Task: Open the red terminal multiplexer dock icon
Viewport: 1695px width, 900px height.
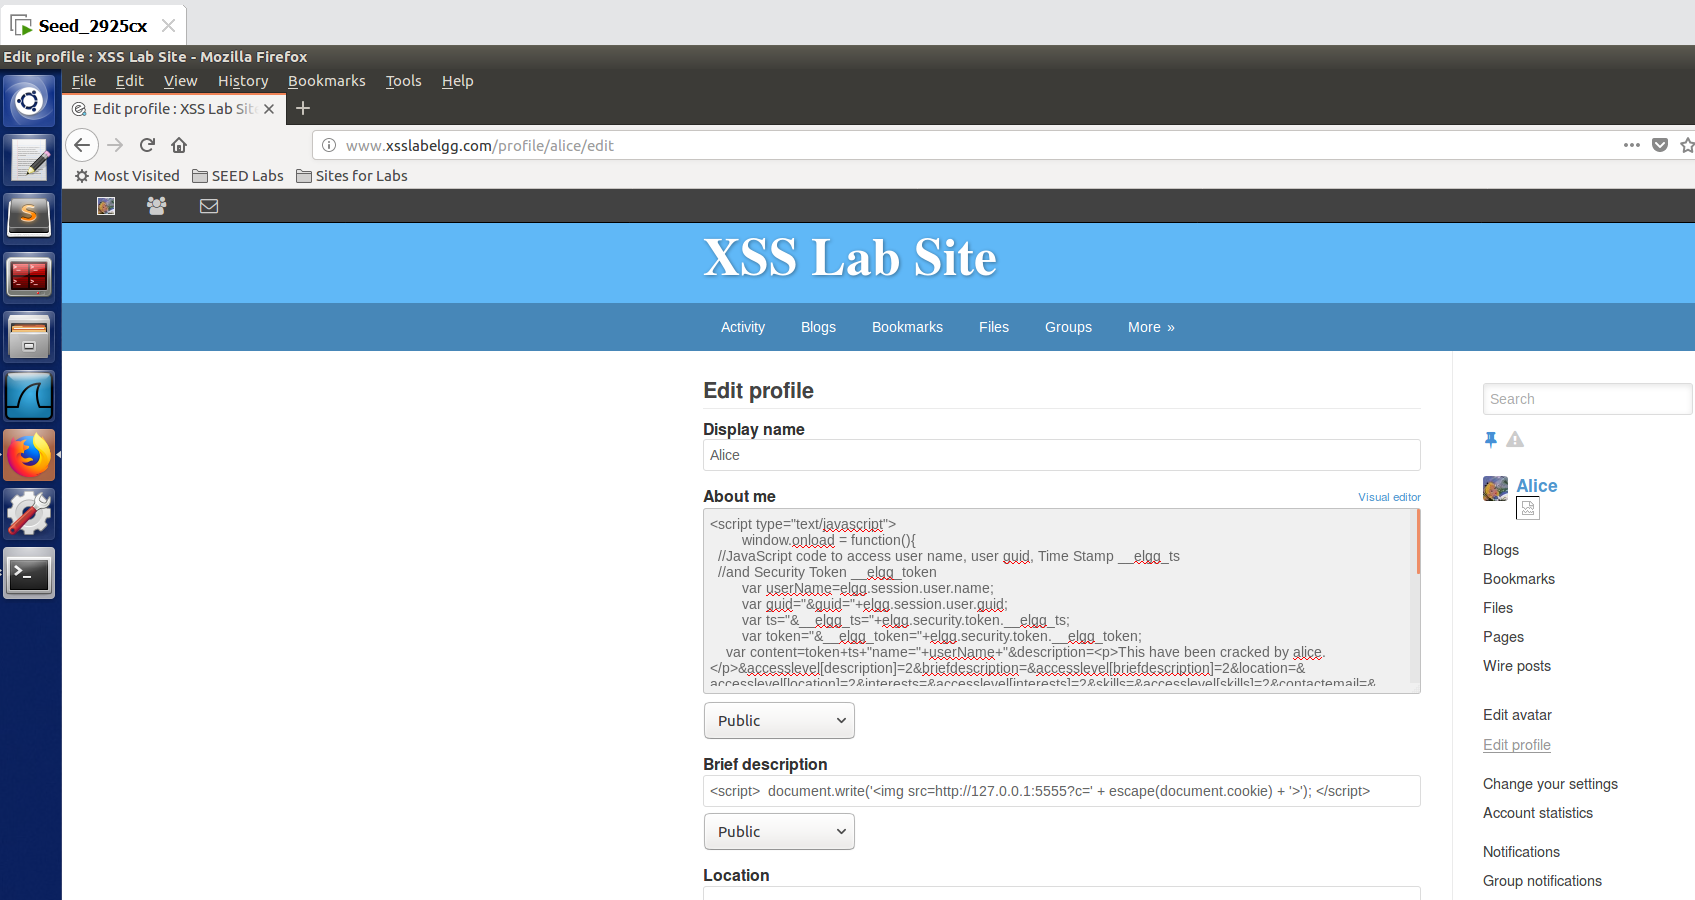Action: (x=29, y=277)
